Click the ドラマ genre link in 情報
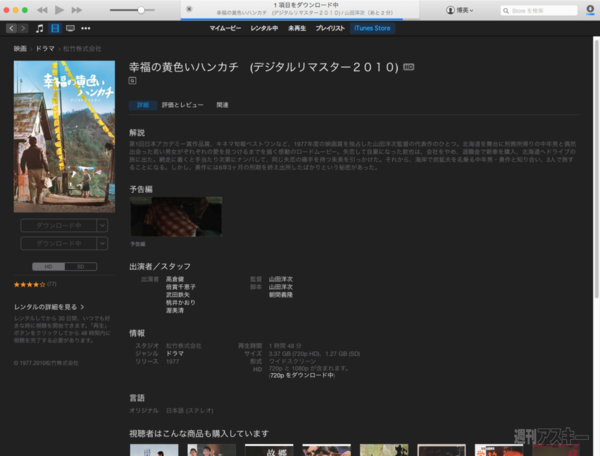The image size is (600, 456). click(175, 353)
